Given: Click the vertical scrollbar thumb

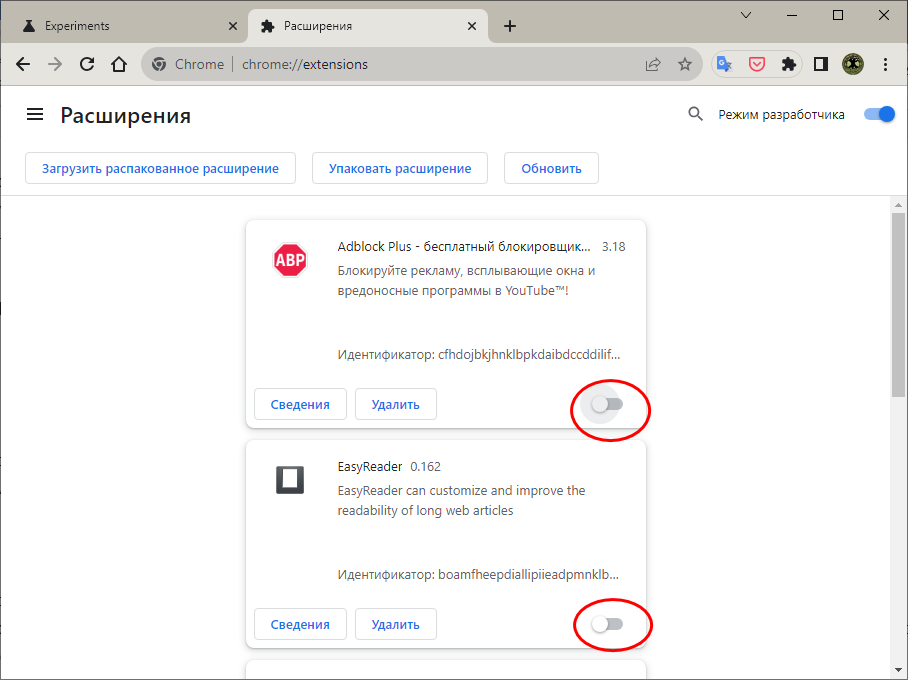Looking at the screenshot, I should (x=898, y=305).
